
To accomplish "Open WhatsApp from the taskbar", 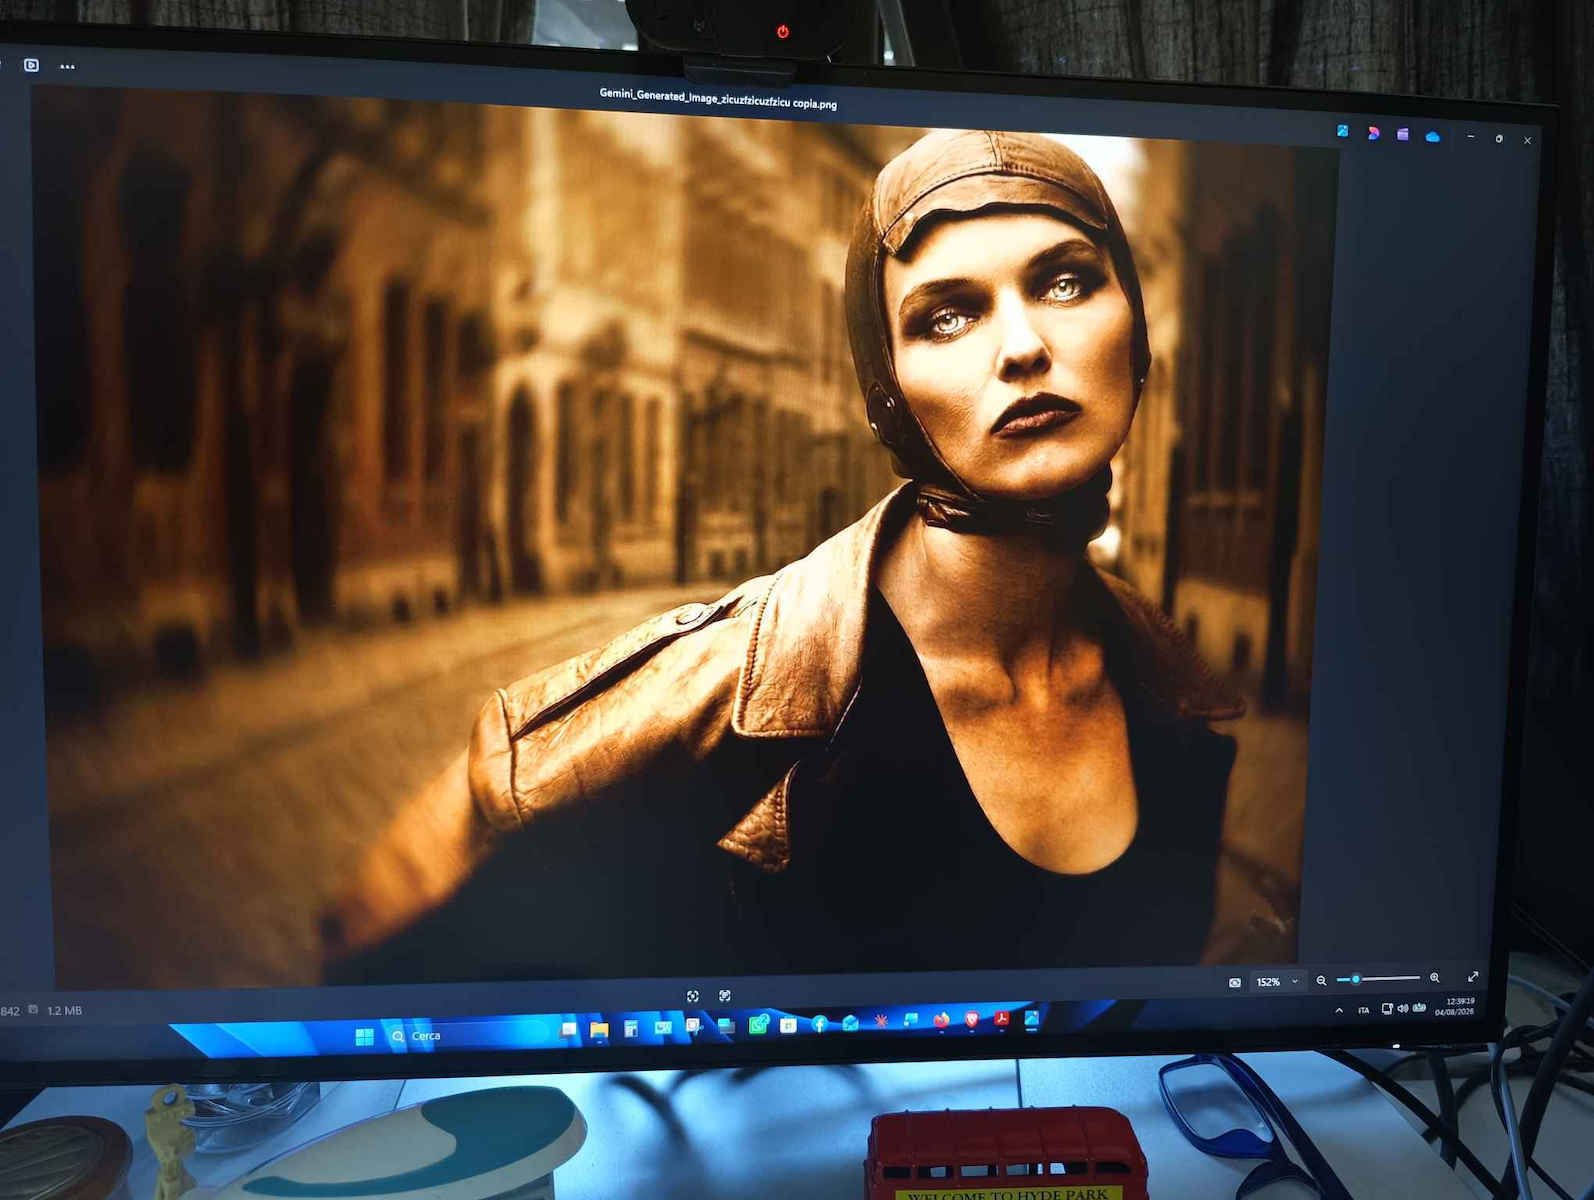I will 758,1025.
